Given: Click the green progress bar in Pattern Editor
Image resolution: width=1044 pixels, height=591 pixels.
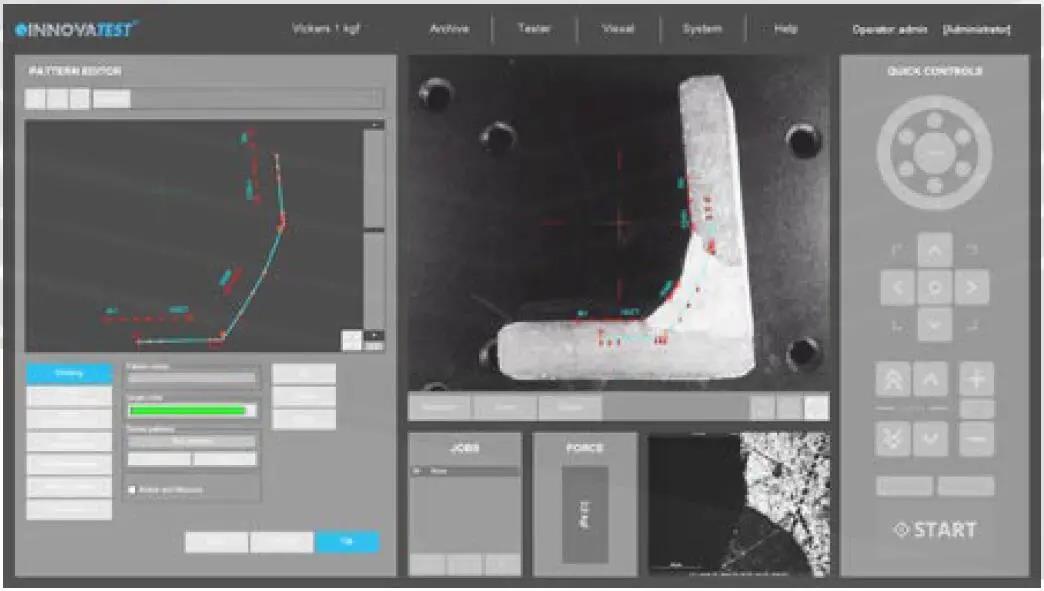Looking at the screenshot, I should click(192, 411).
